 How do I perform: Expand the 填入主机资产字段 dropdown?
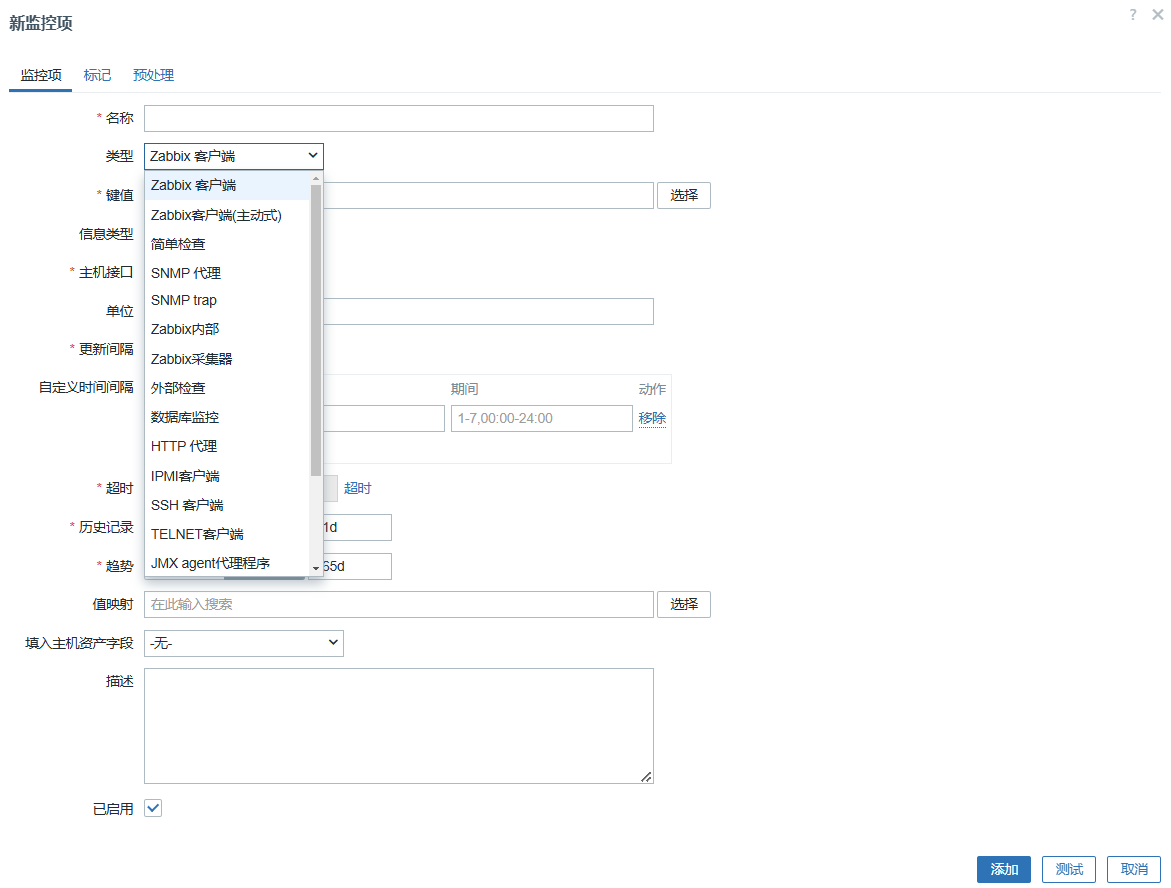tap(244, 644)
